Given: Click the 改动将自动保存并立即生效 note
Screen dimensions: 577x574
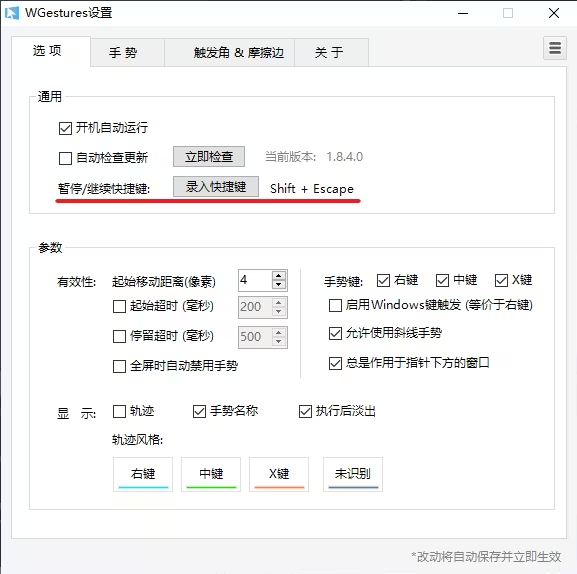Looking at the screenshot, I should 486,556.
